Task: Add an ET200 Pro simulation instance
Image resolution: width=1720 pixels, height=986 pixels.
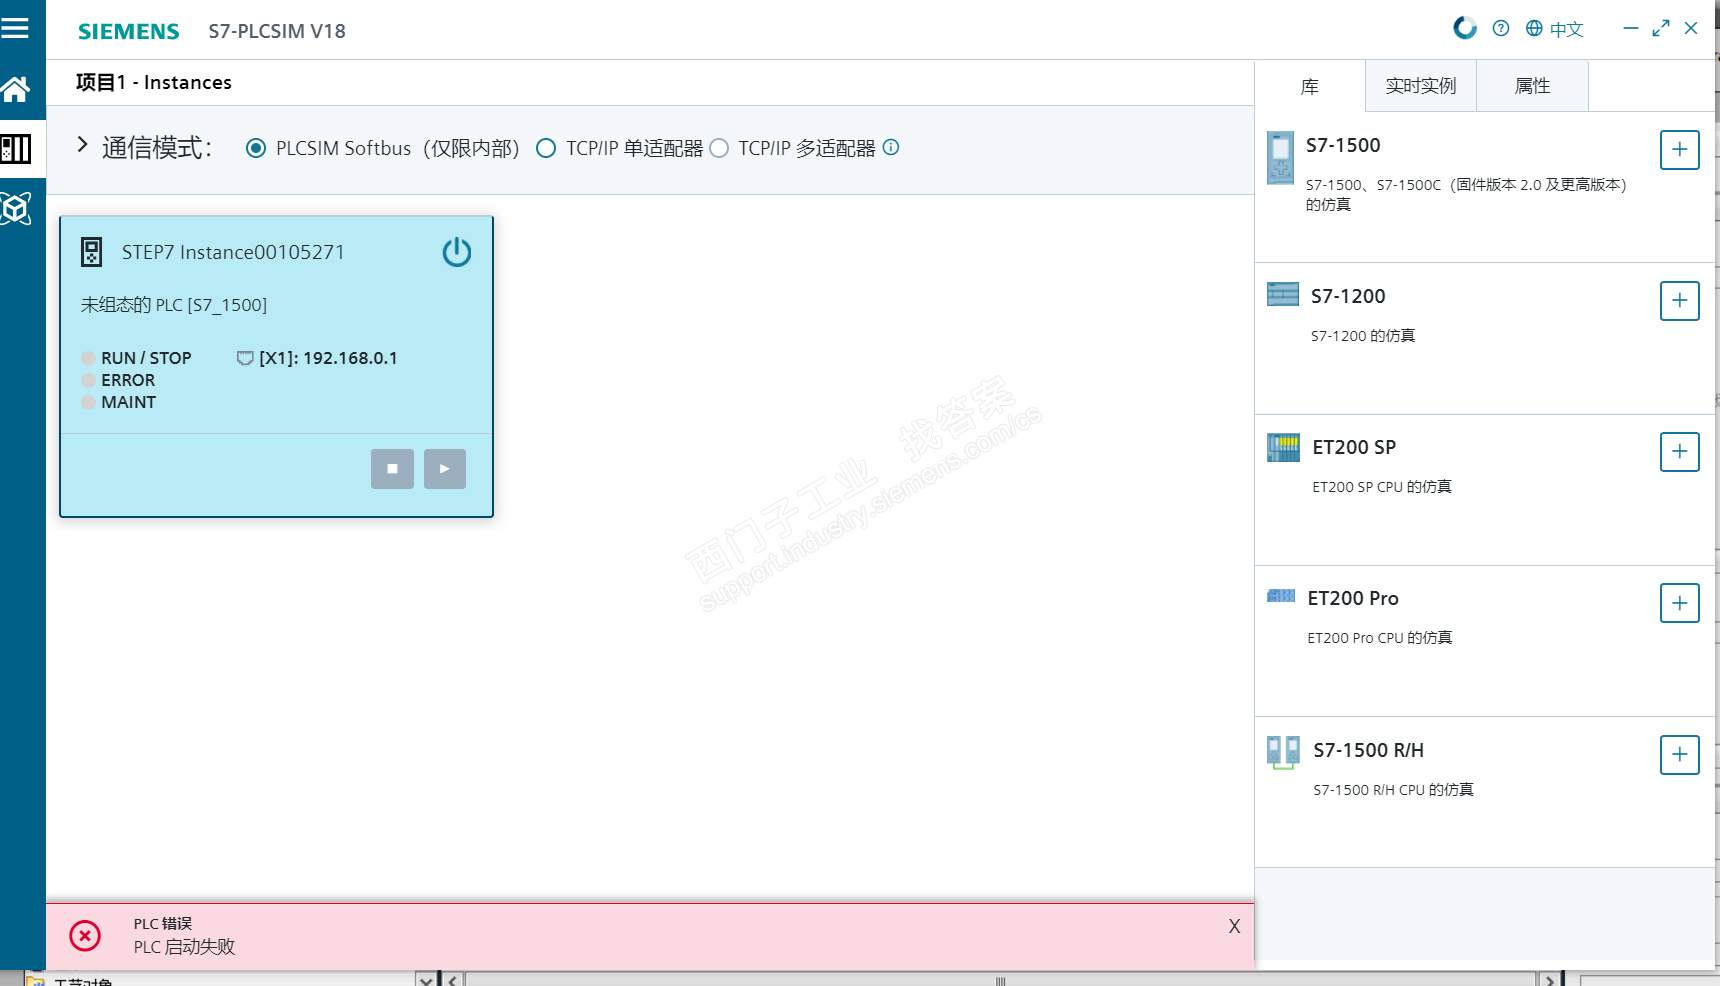Action: 1680,603
